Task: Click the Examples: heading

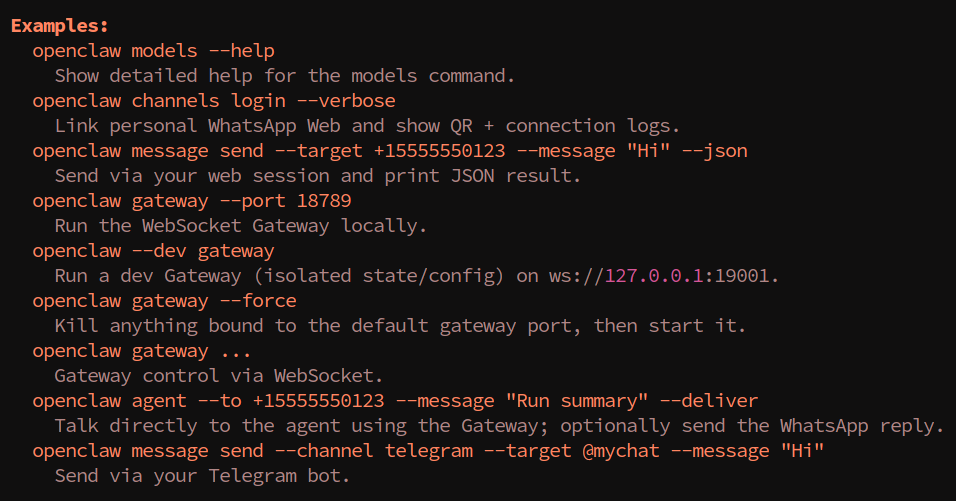Action: [60, 26]
